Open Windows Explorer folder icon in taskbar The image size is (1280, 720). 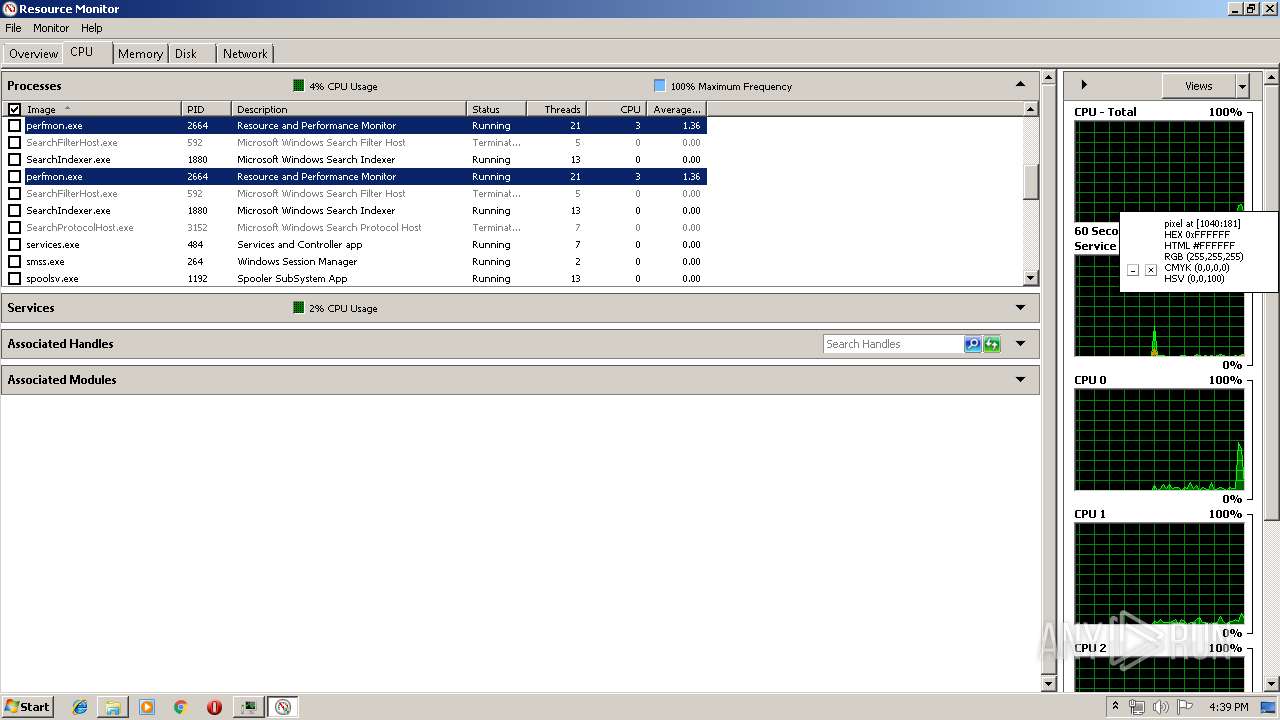[x=113, y=707]
